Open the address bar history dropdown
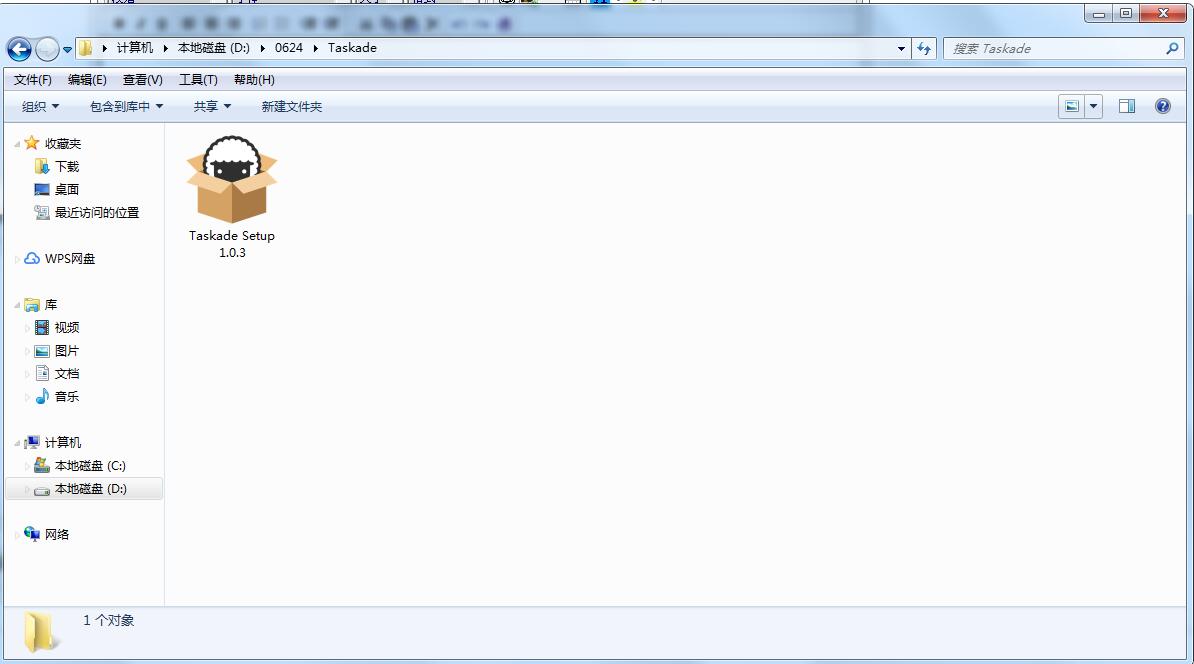 click(x=902, y=48)
